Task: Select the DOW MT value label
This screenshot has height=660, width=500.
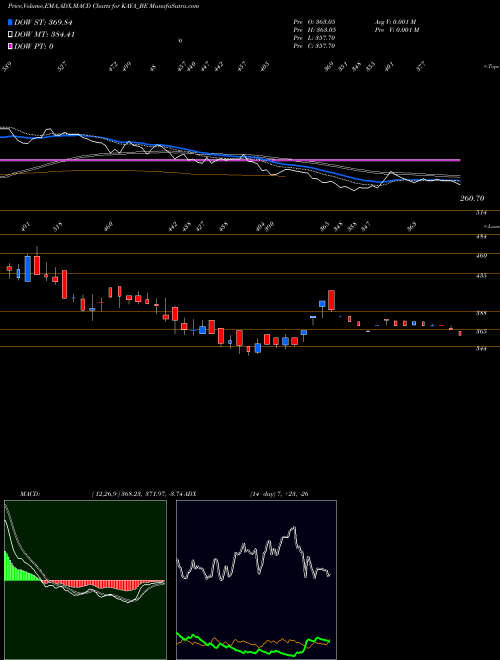Action: pyautogui.click(x=45, y=35)
